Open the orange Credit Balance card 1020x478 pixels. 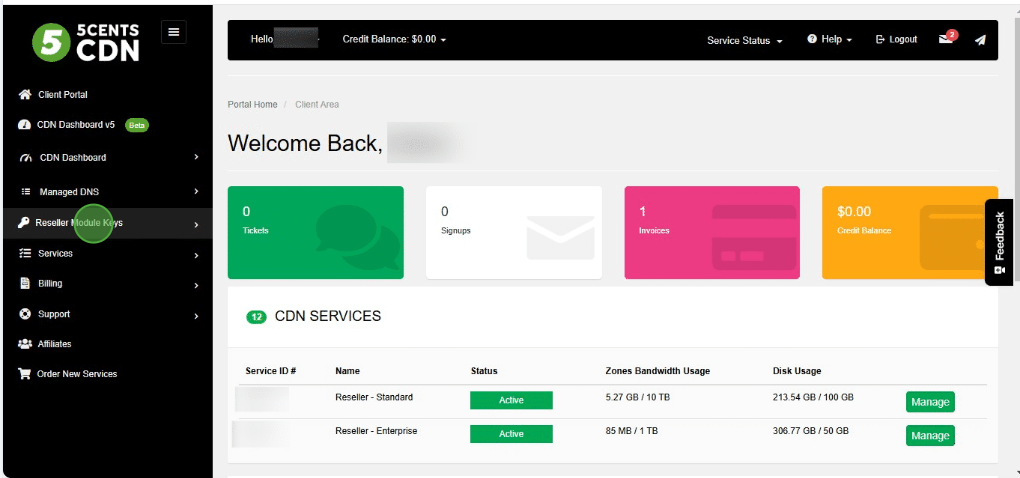click(x=910, y=233)
